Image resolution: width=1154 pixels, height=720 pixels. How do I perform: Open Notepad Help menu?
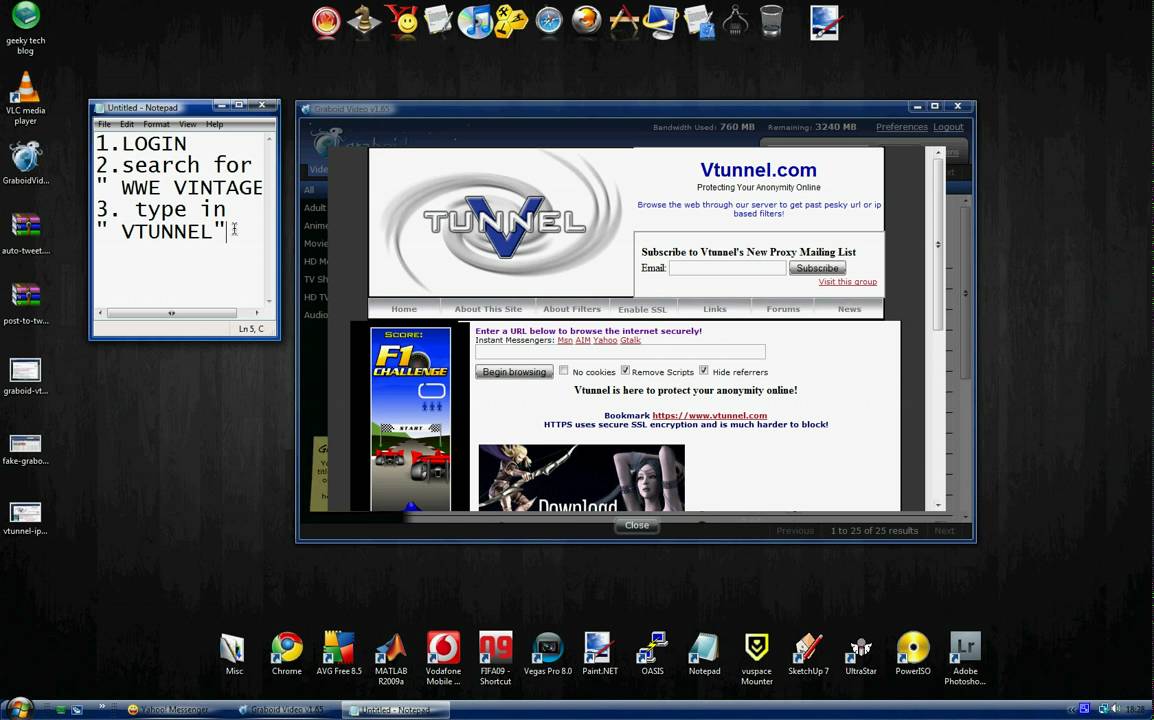tap(214, 124)
